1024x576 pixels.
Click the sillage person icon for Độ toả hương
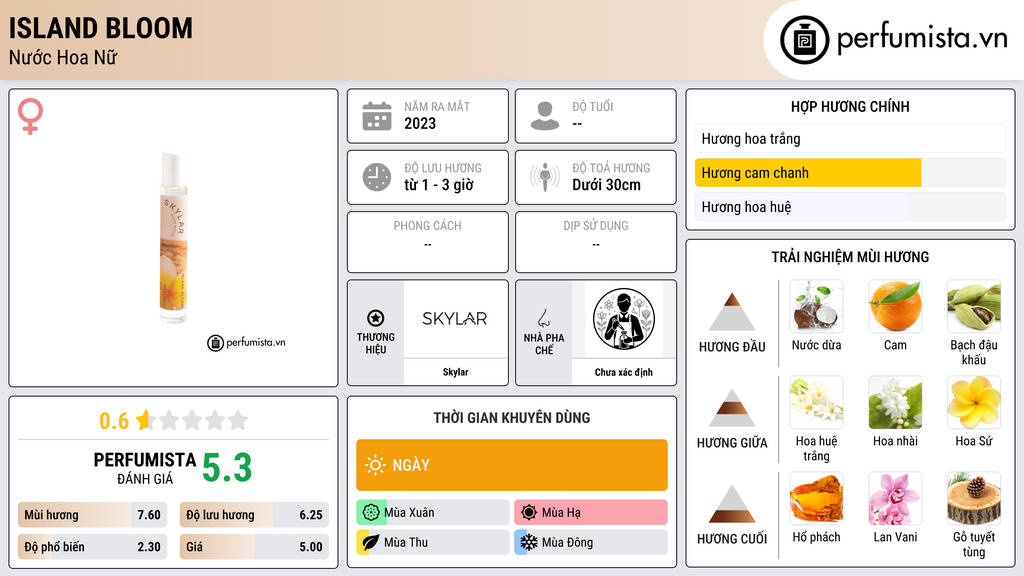point(545,177)
